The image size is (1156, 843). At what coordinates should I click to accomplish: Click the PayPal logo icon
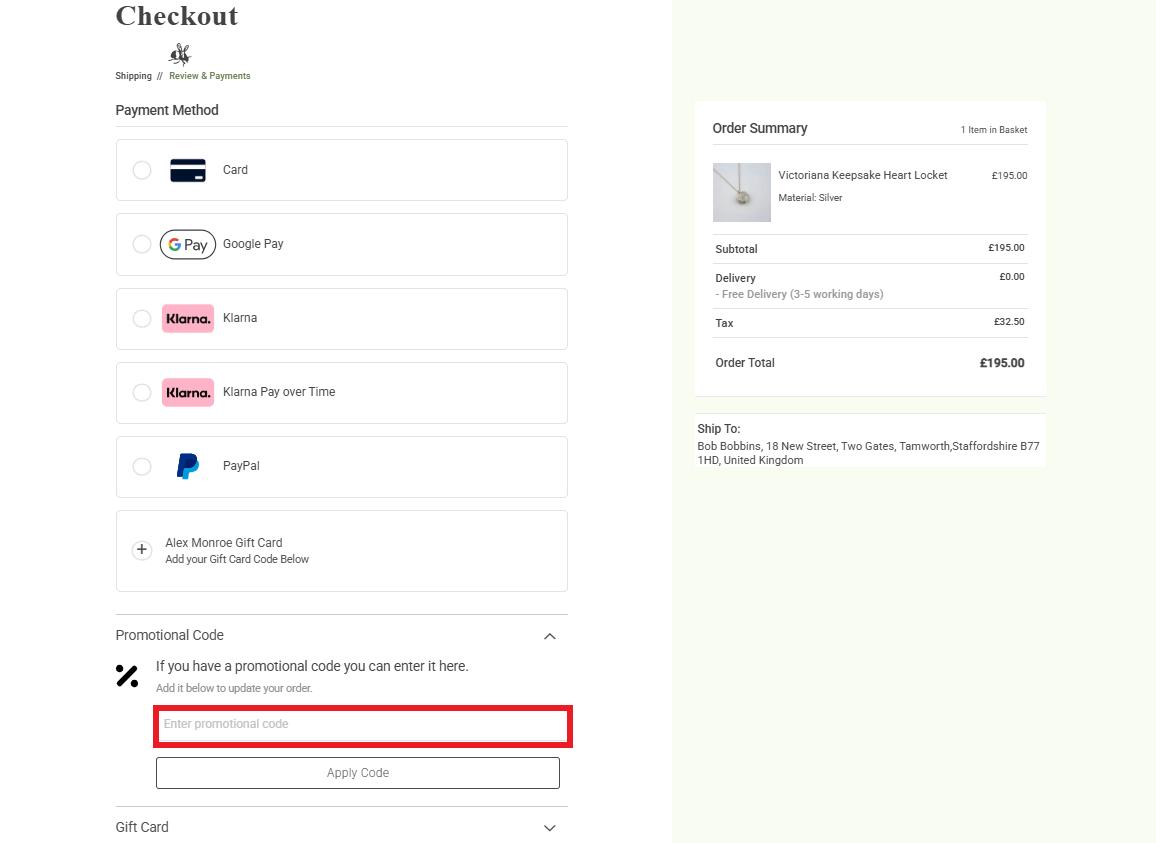point(188,466)
